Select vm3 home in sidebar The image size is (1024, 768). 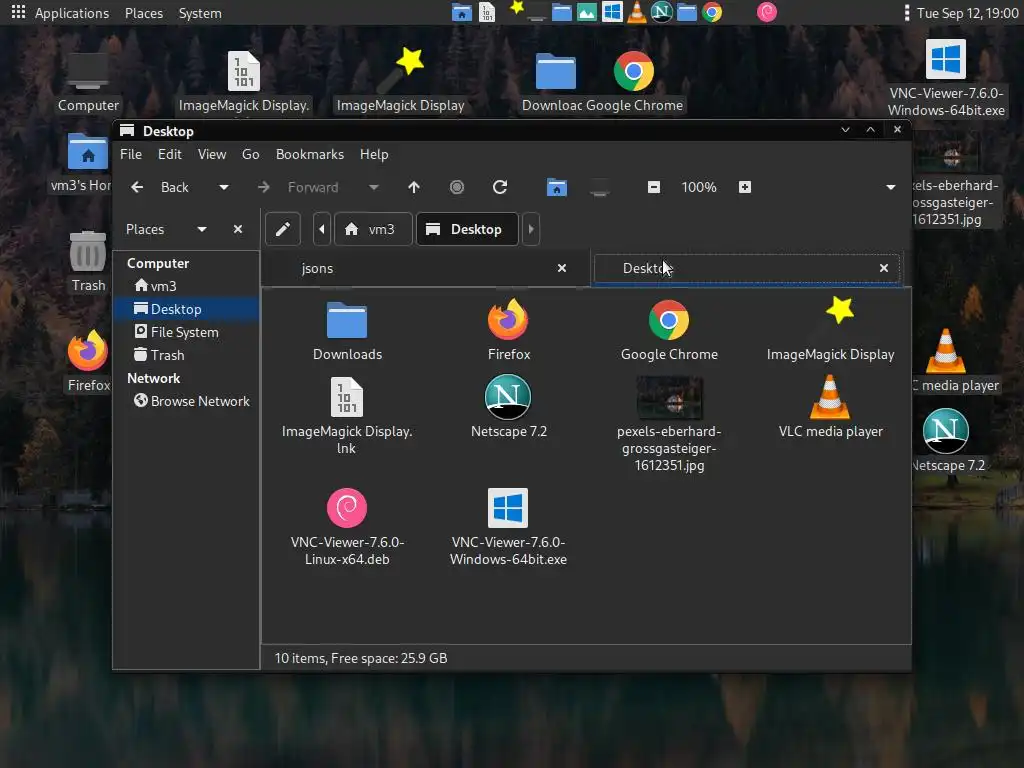[x=186, y=286]
